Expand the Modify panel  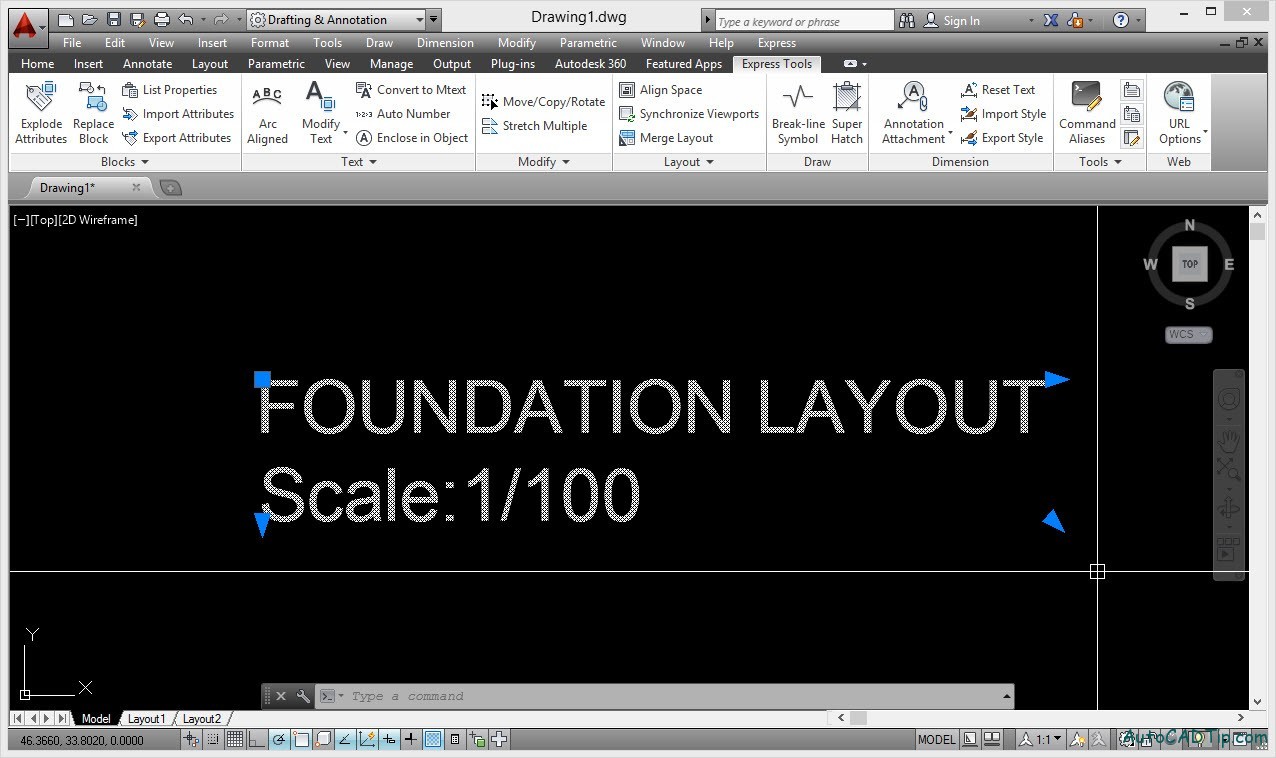(544, 162)
